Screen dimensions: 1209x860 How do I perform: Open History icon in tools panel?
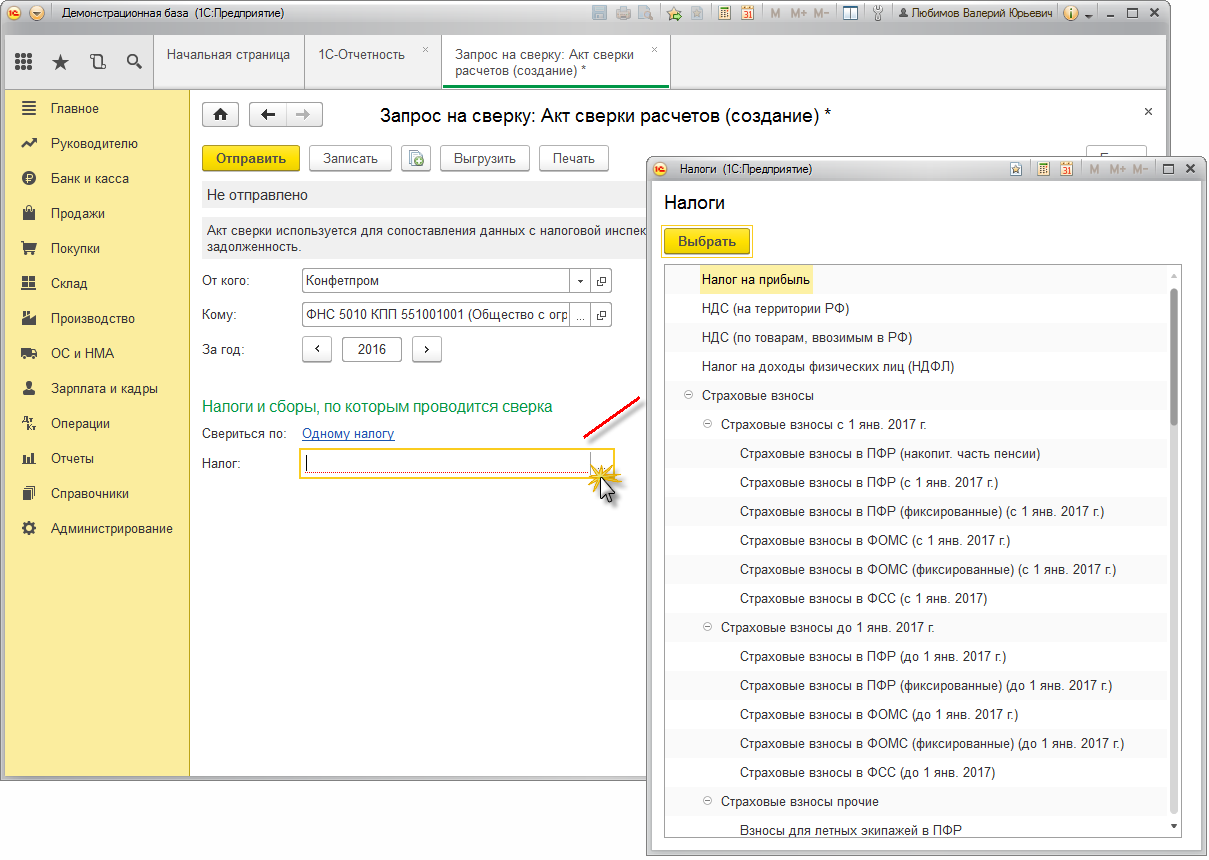point(98,62)
